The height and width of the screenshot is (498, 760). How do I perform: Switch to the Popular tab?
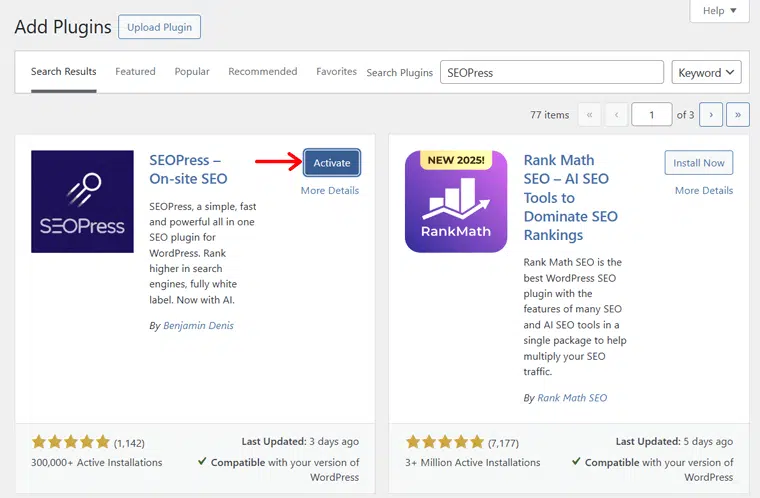[192, 72]
